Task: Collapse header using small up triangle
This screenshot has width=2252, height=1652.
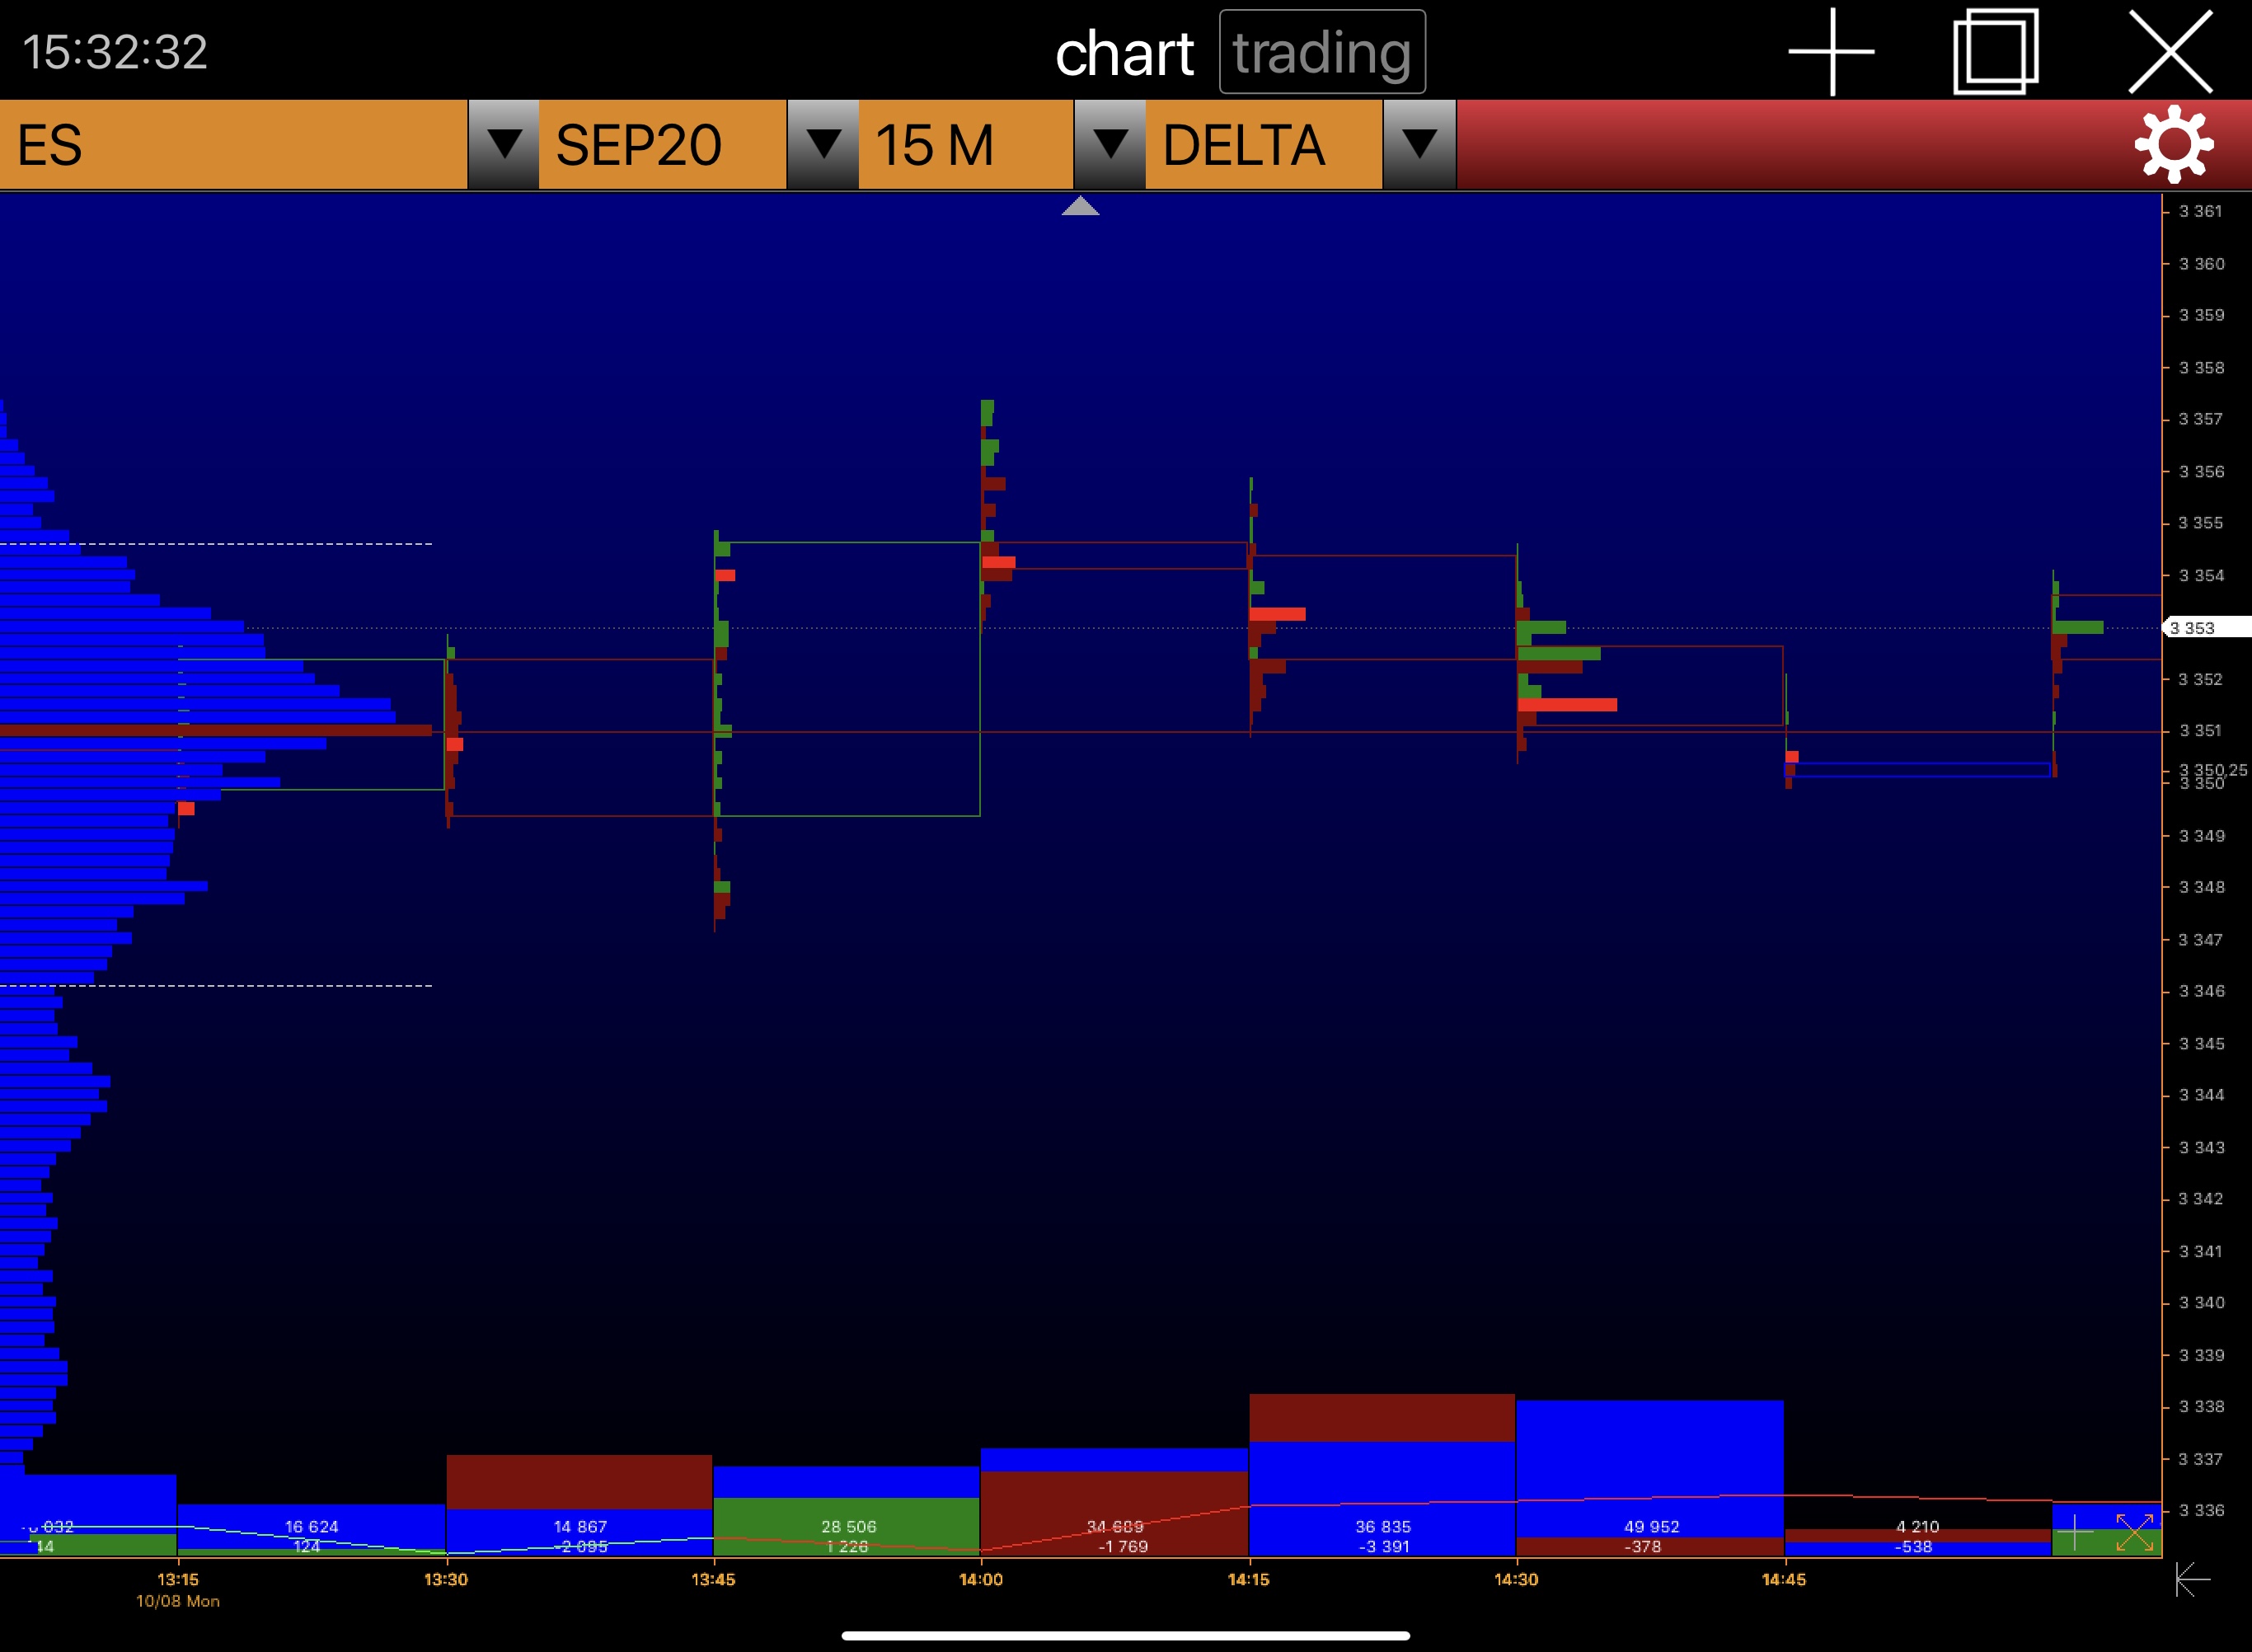Action: pos(1080,207)
